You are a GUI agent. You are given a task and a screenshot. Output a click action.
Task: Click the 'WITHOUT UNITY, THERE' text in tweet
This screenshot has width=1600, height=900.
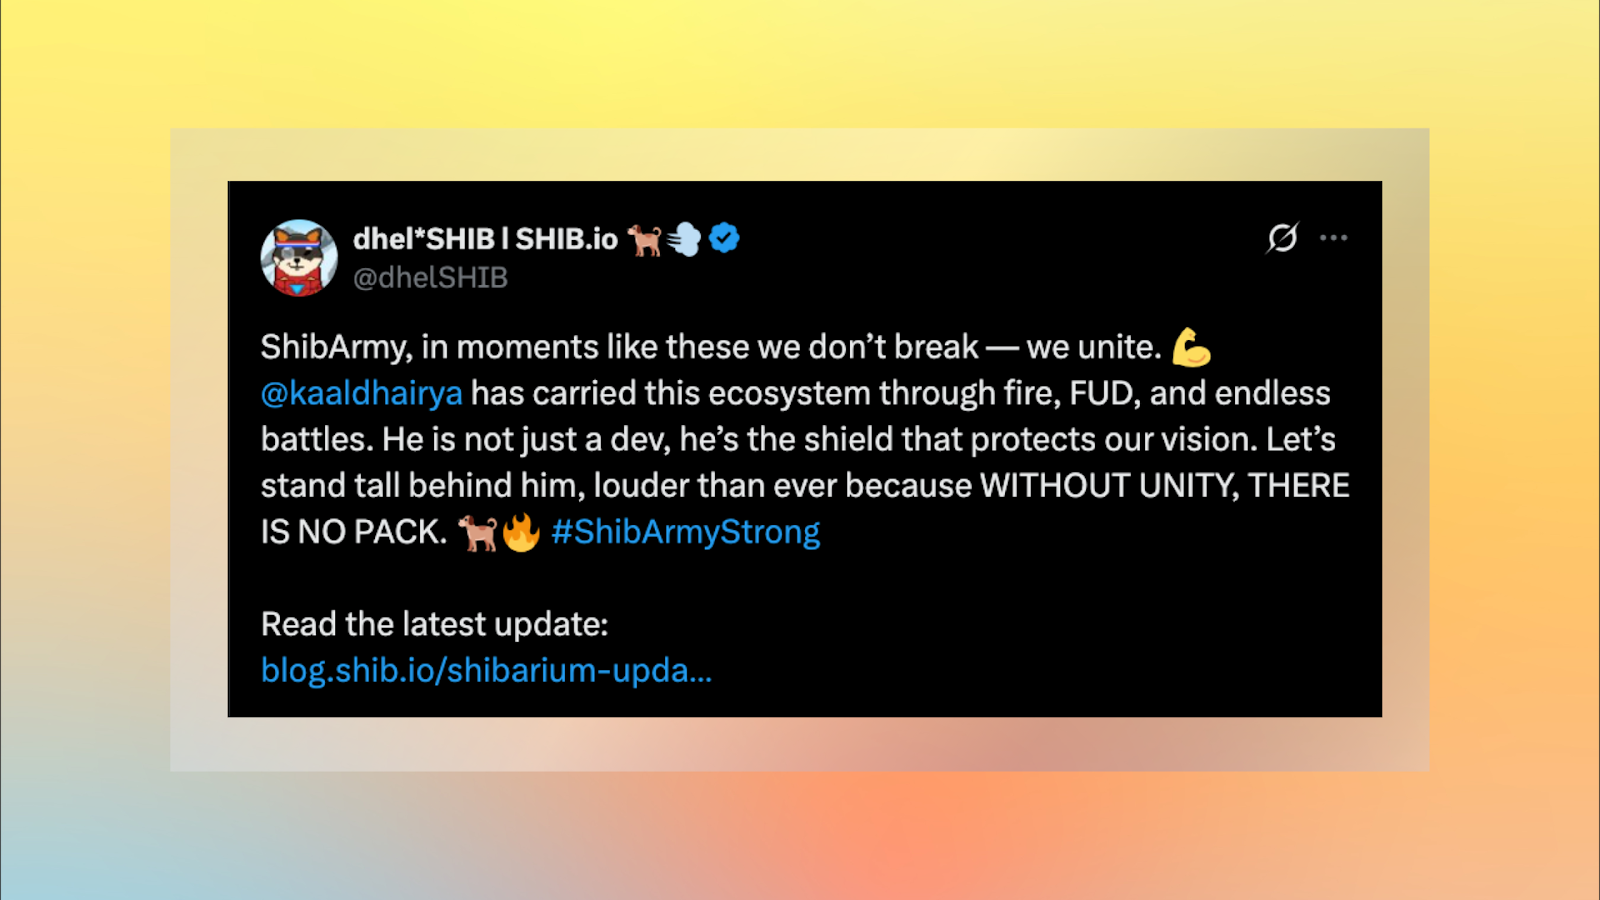click(x=1165, y=486)
